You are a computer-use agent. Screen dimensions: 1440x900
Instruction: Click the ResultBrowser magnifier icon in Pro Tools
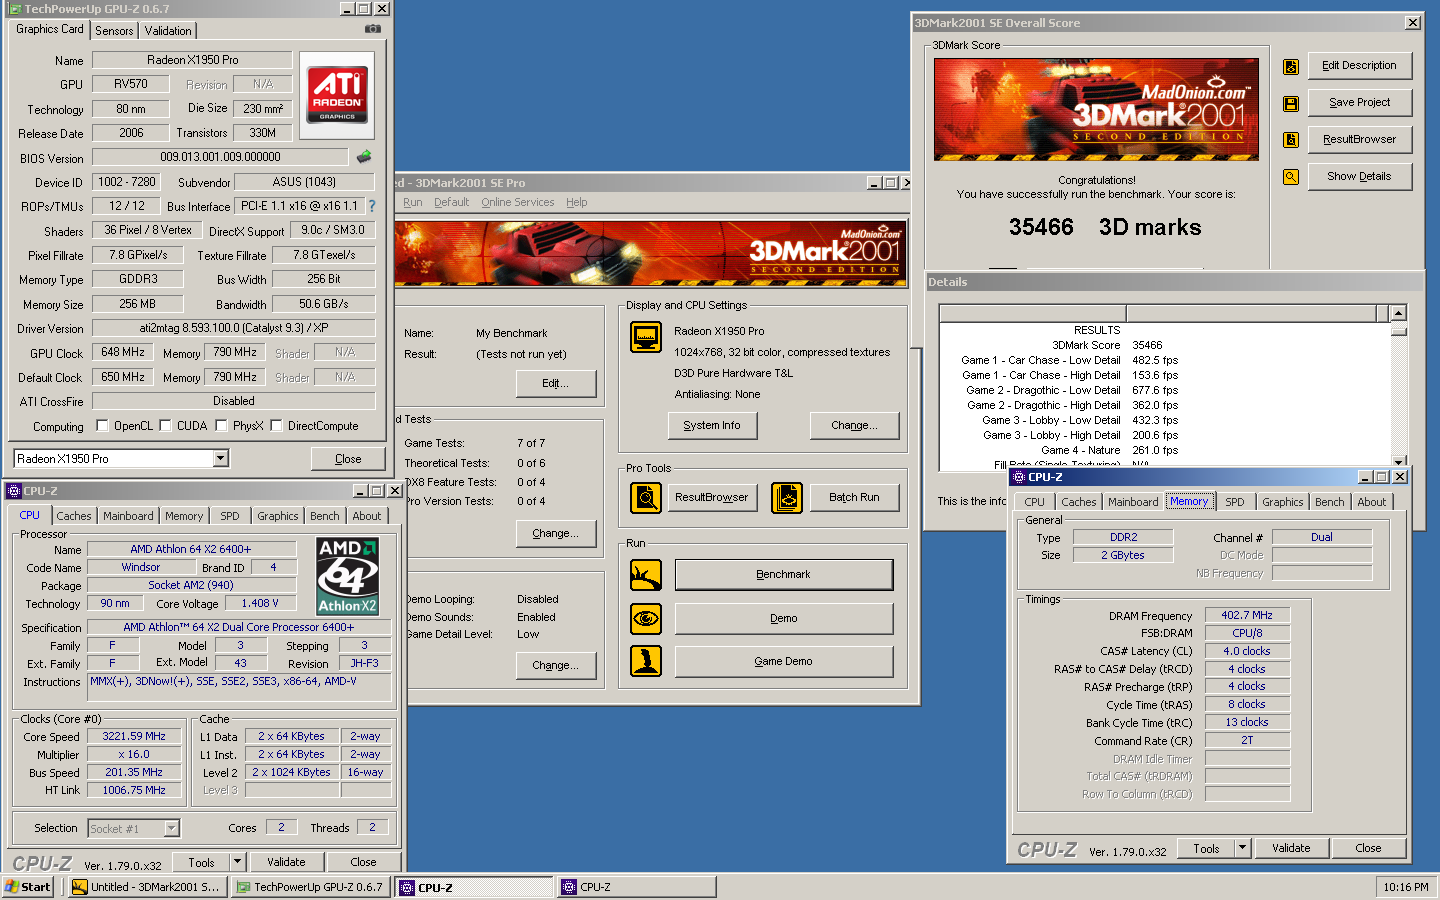click(x=646, y=497)
